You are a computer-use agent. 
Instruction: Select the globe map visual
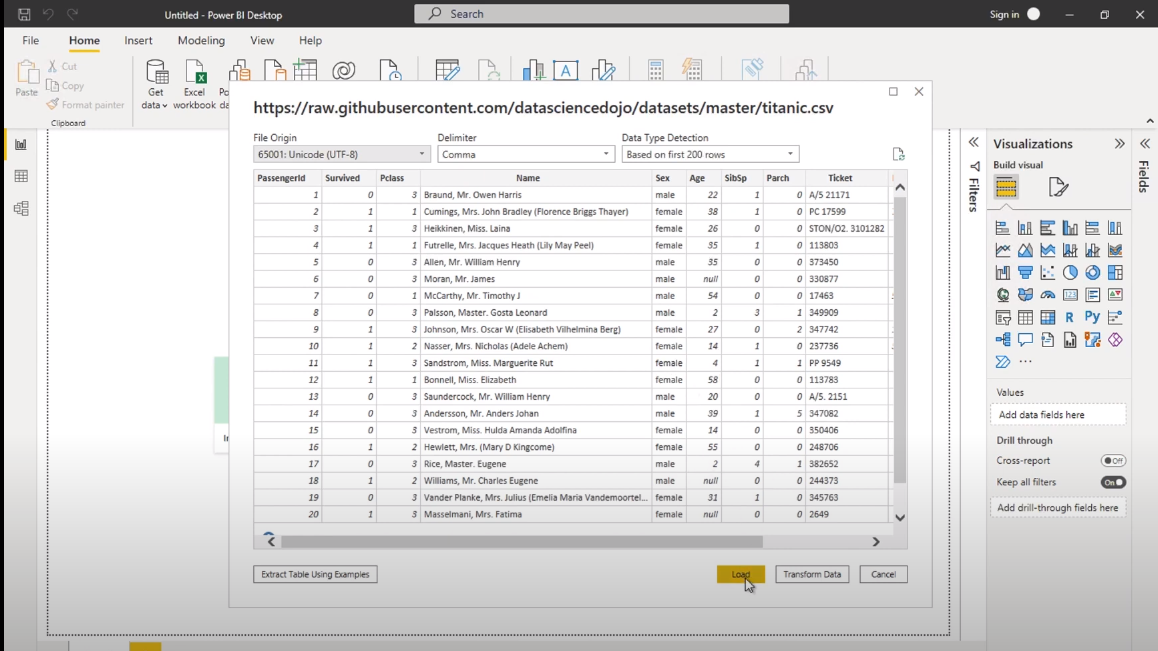[1002, 295]
